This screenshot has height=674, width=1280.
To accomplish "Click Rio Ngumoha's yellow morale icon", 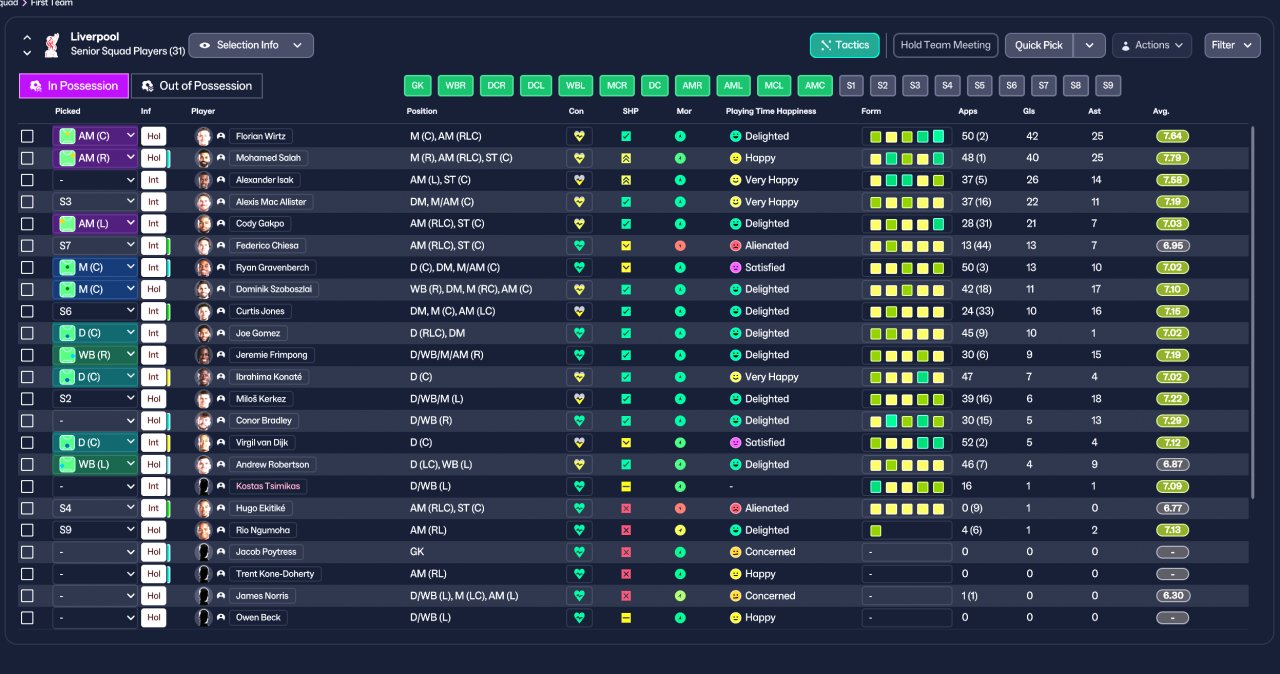I will click(x=680, y=530).
